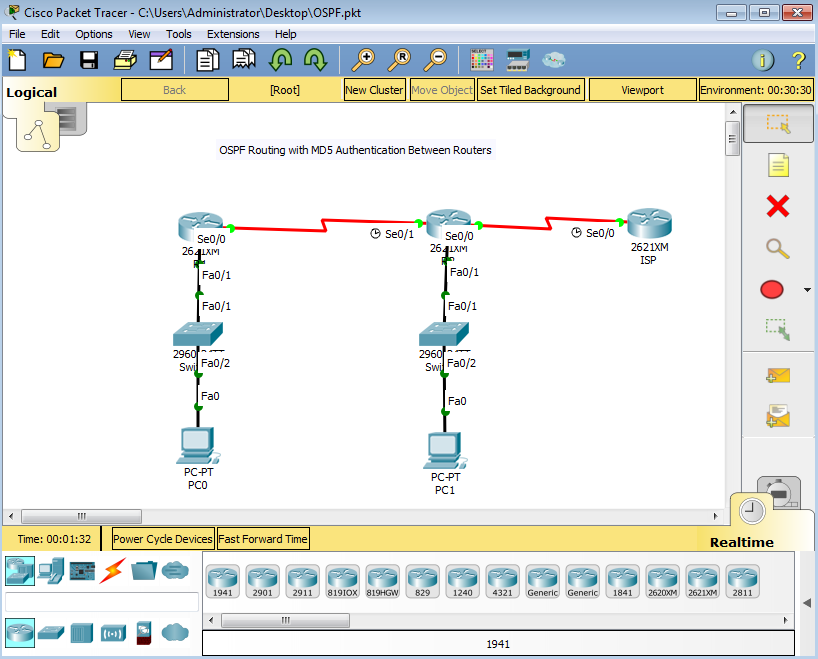818x659 pixels.
Task: Switch to the End Devices category
Action: 51,570
